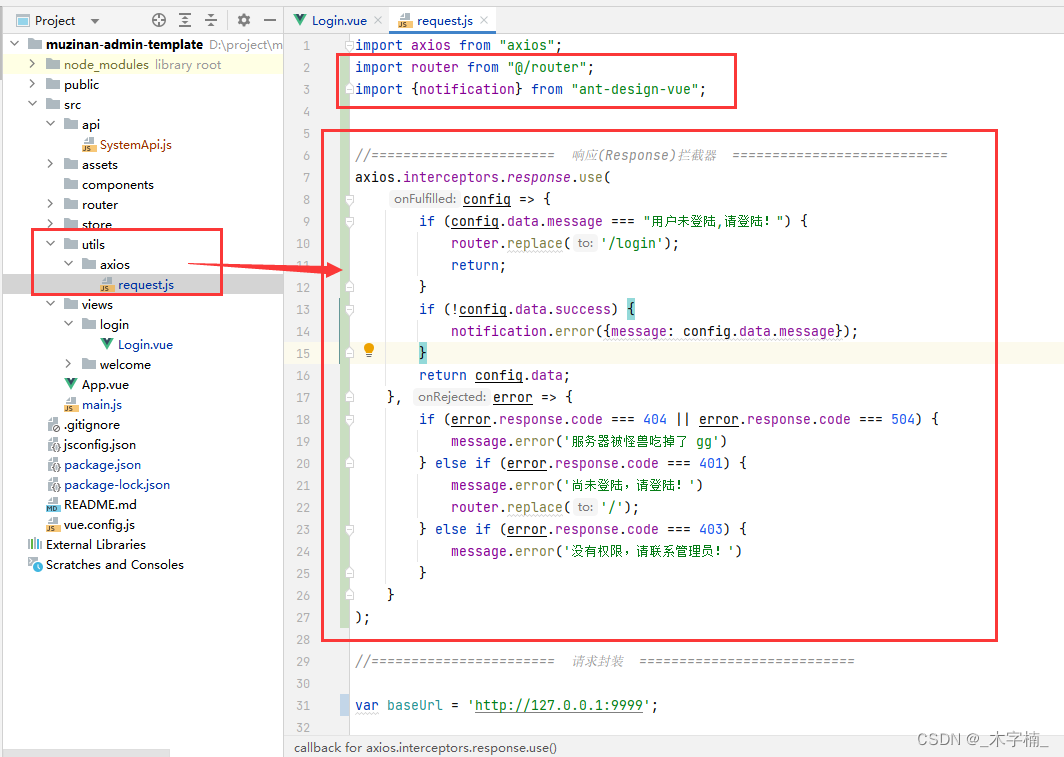This screenshot has height=757, width=1064.
Task: Close the Login.vue tab
Action: [x=378, y=20]
